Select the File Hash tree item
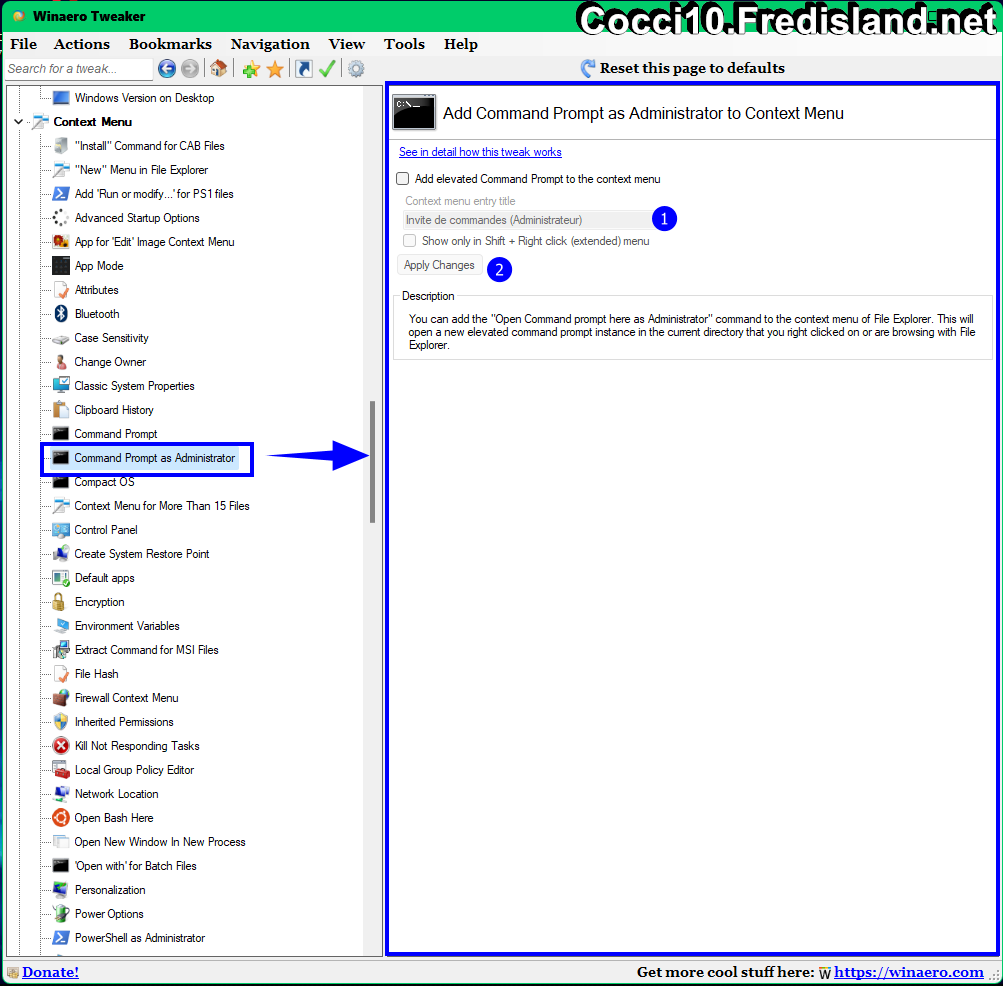1003x986 pixels. pos(97,674)
